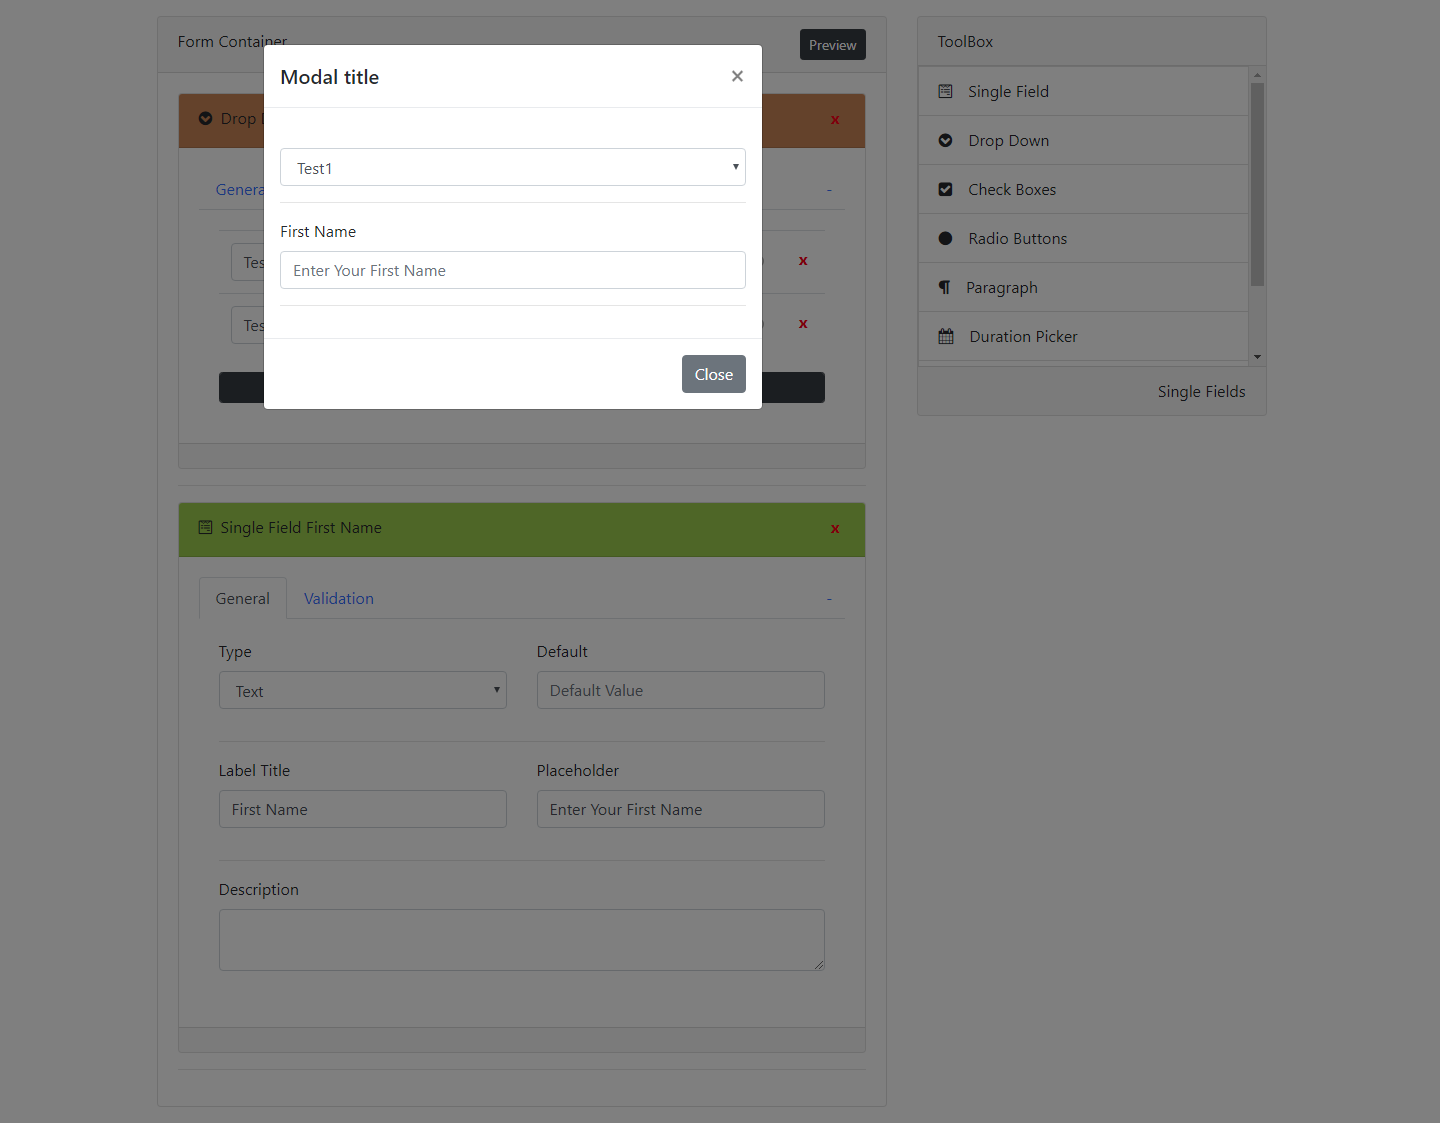This screenshot has width=1440, height=1123.
Task: Click the Label Title input with First Name
Action: 363,809
